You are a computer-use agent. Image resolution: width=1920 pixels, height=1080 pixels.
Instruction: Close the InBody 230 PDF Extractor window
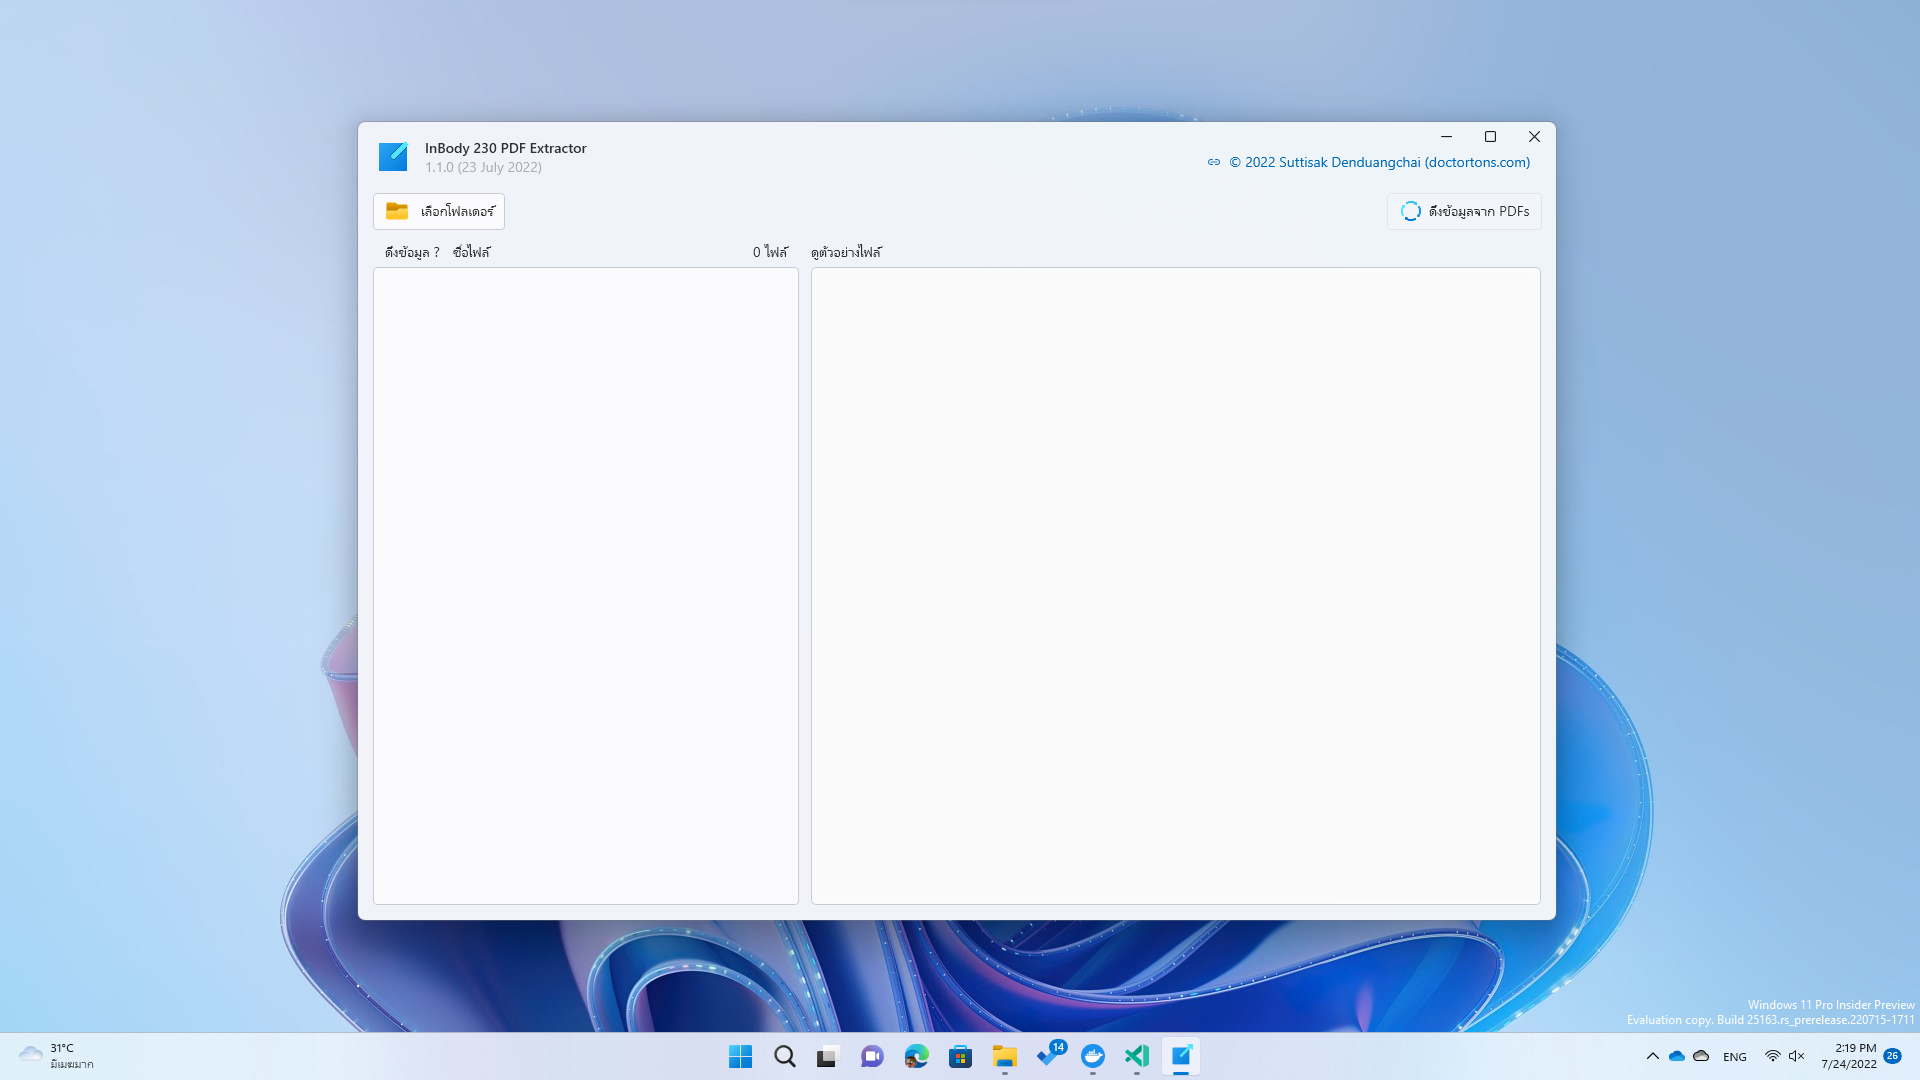pyautogui.click(x=1534, y=137)
